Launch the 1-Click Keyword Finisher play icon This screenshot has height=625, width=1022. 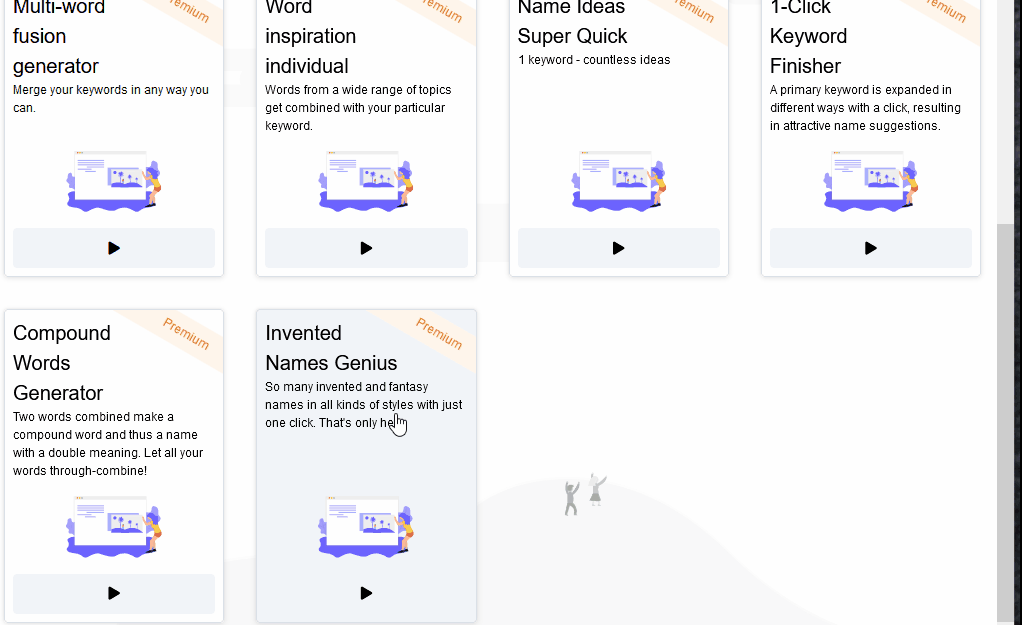pyautogui.click(x=870, y=248)
